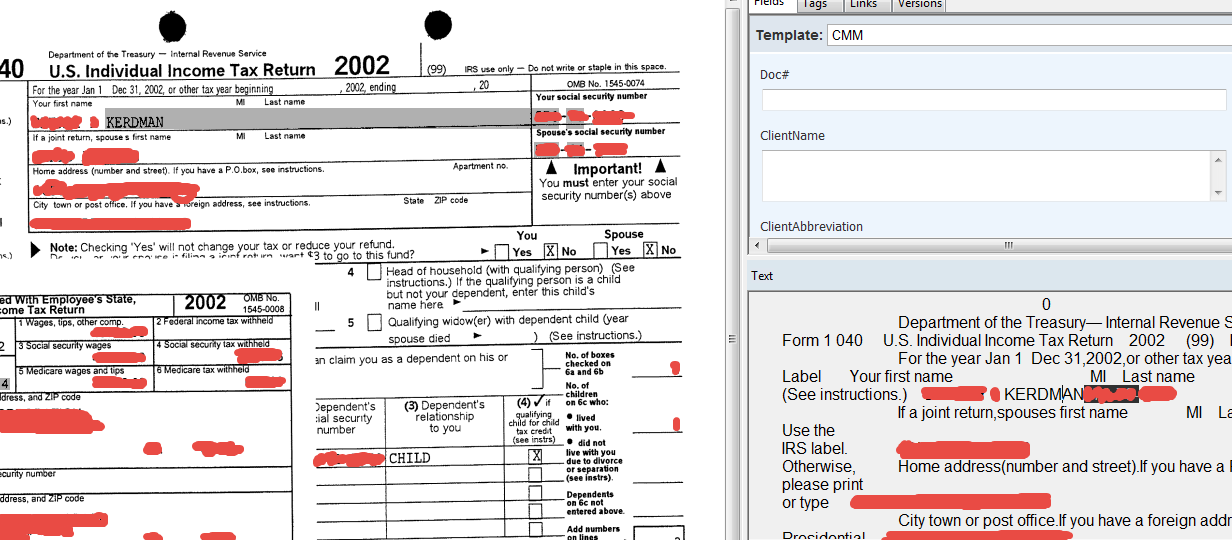Click the ClientName box scroll-up arrow

click(x=1218, y=159)
